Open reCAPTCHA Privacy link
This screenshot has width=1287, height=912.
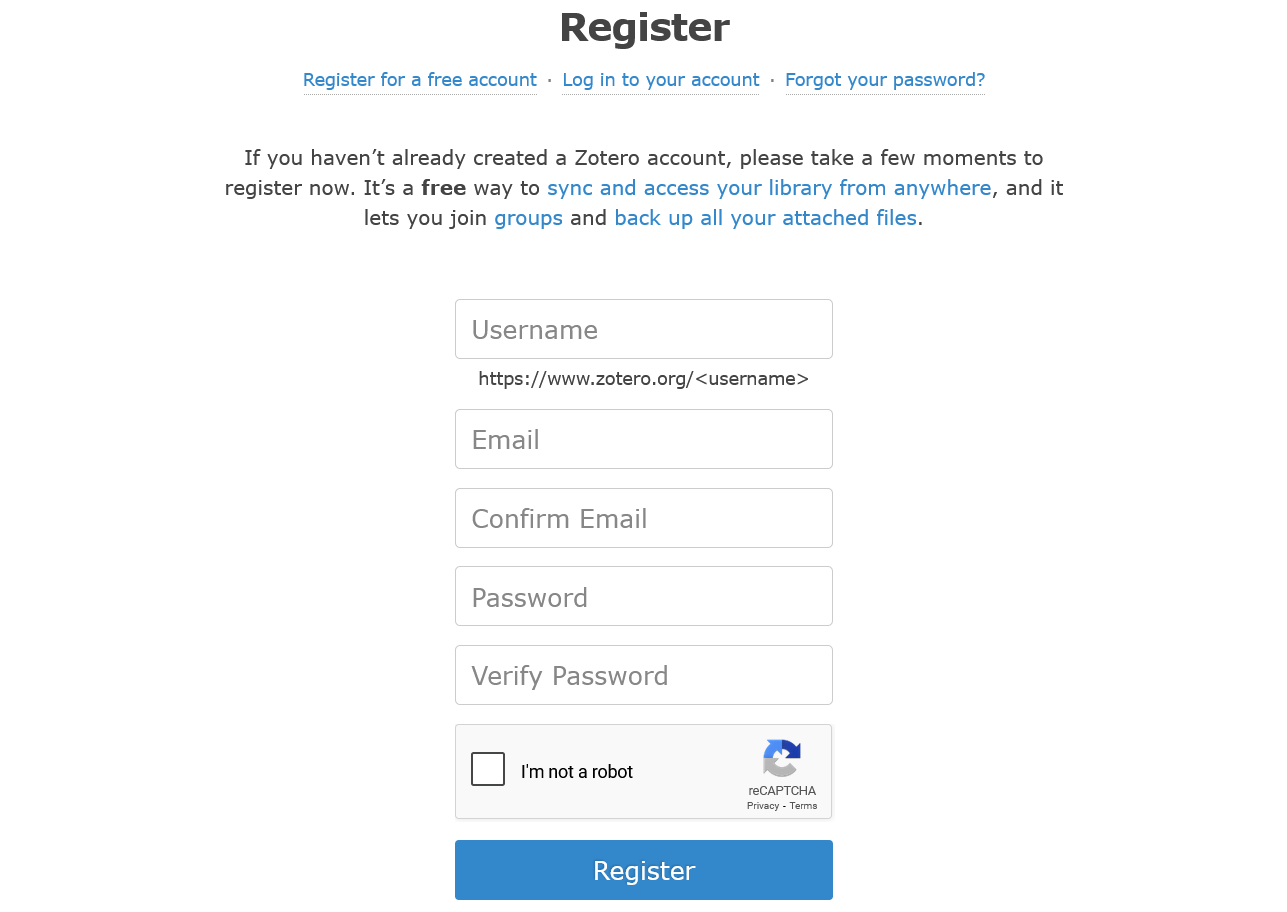(762, 806)
